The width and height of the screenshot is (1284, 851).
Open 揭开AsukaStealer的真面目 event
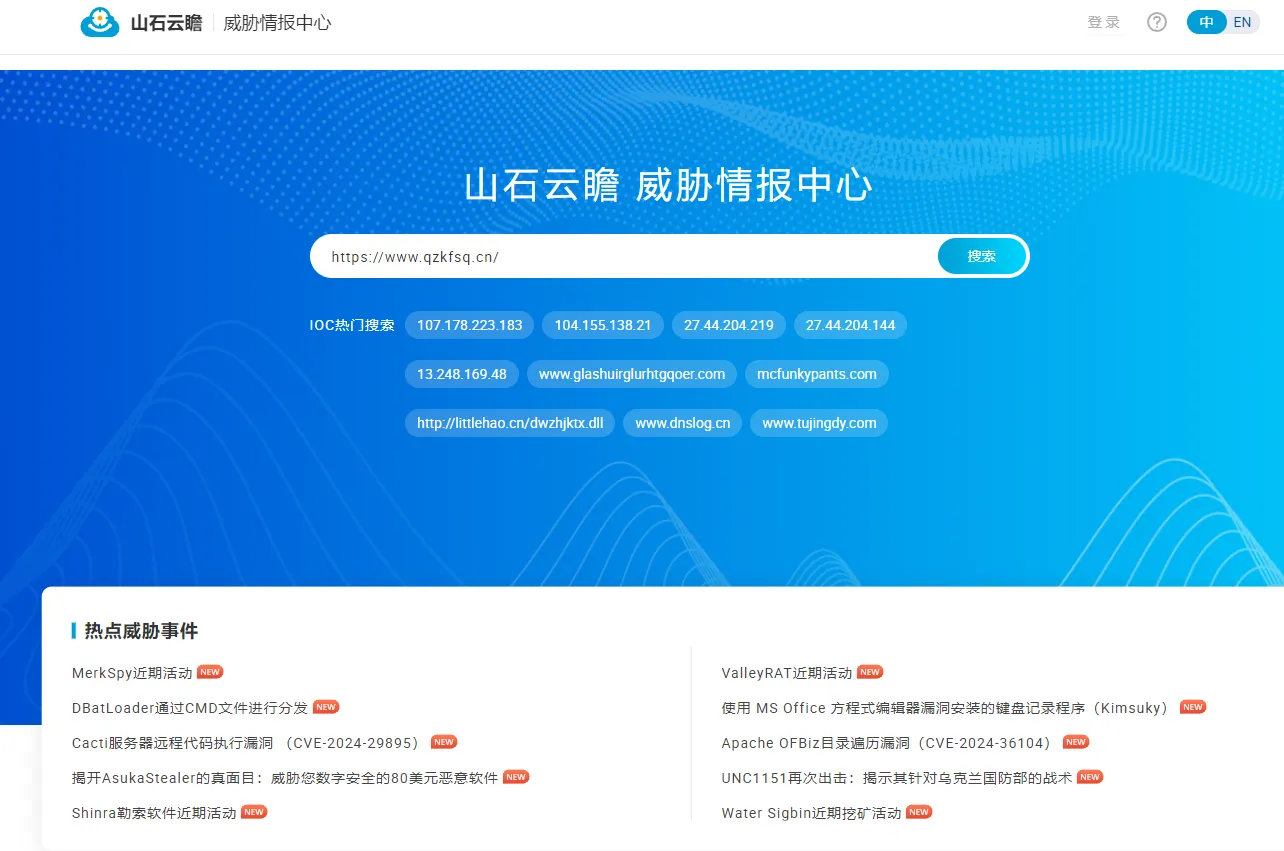[285, 777]
